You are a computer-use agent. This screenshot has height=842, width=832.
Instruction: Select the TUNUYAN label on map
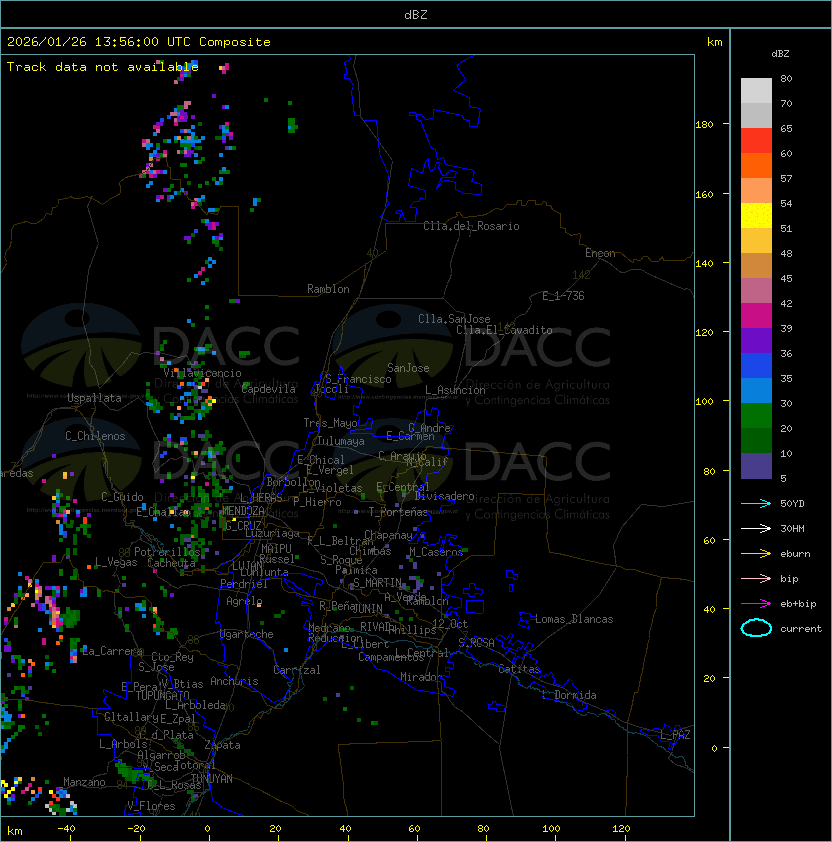point(212,778)
